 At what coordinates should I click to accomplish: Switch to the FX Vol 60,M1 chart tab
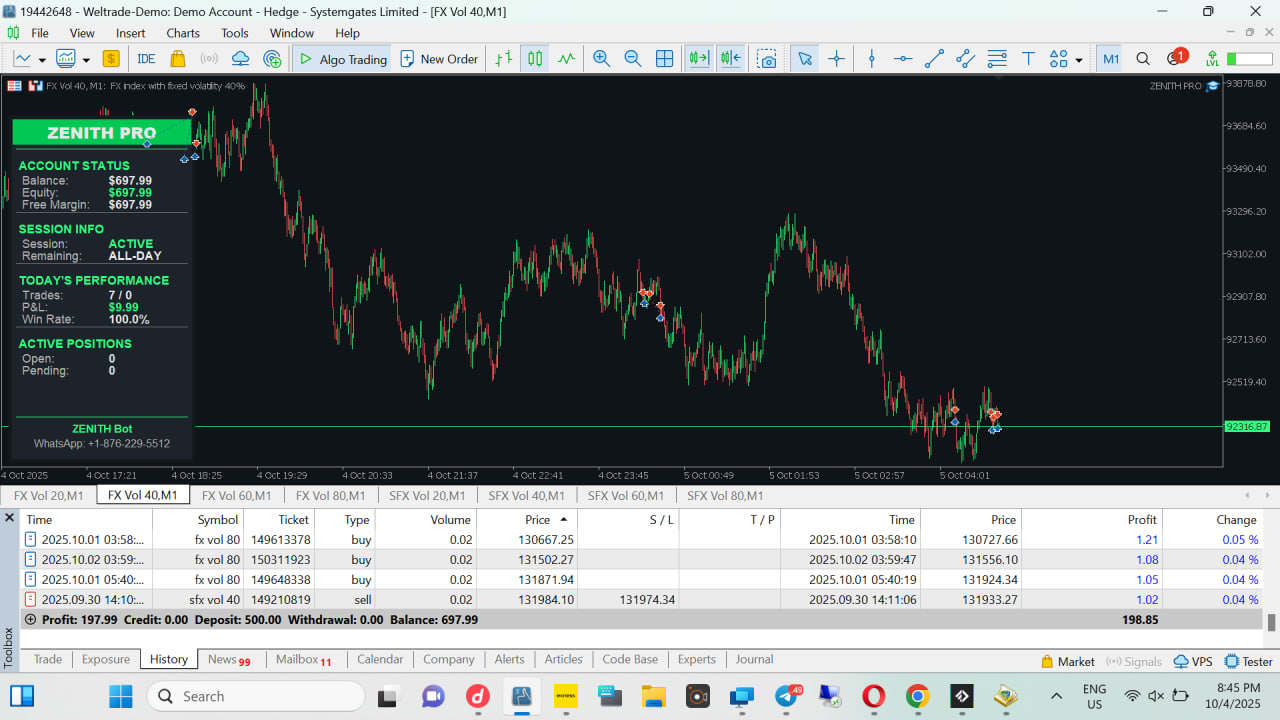236,495
